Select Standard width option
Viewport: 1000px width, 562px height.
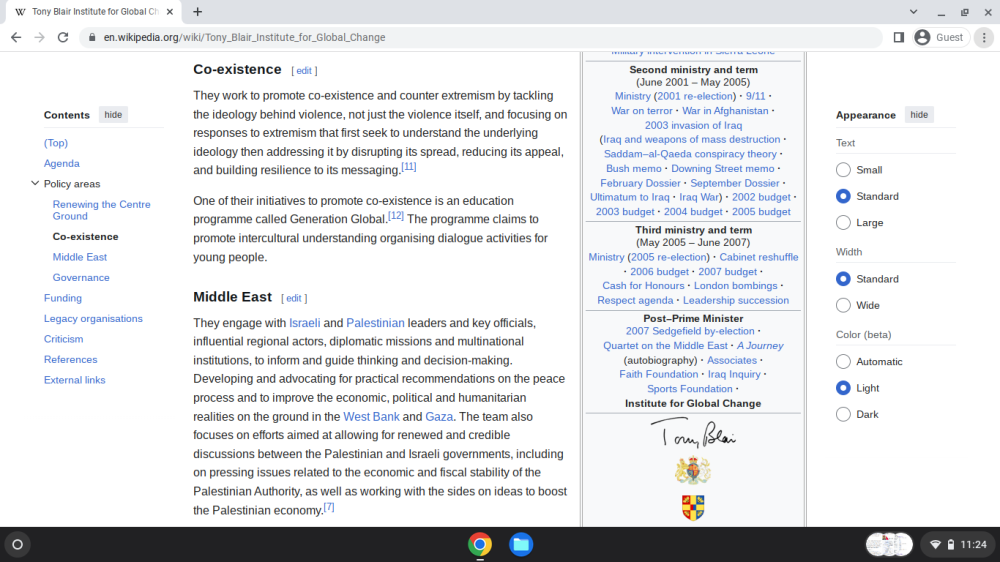[843, 279]
